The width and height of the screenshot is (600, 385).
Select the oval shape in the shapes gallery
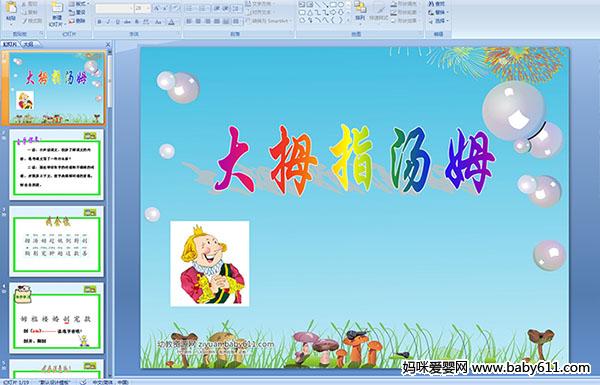pos(340,5)
